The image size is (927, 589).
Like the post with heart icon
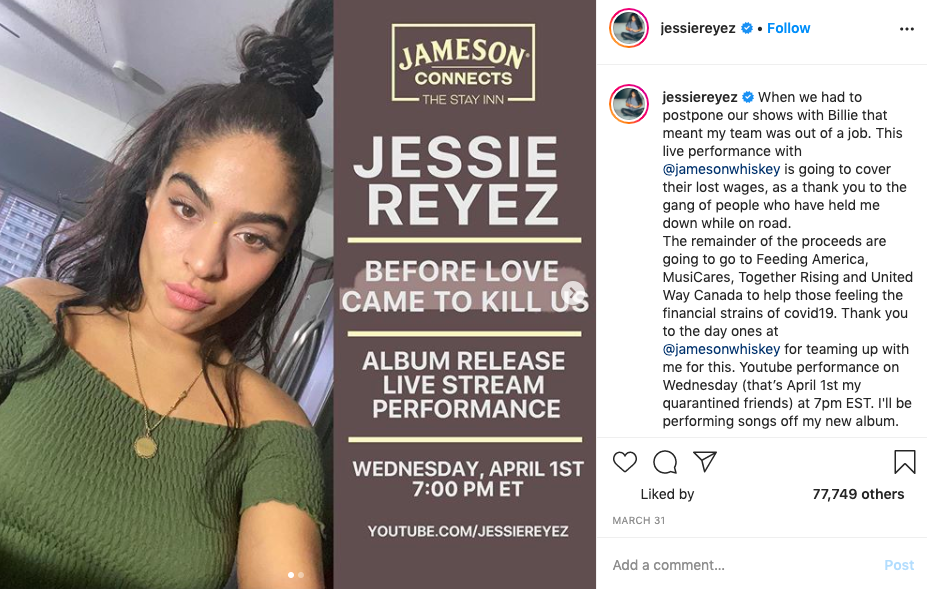point(624,462)
